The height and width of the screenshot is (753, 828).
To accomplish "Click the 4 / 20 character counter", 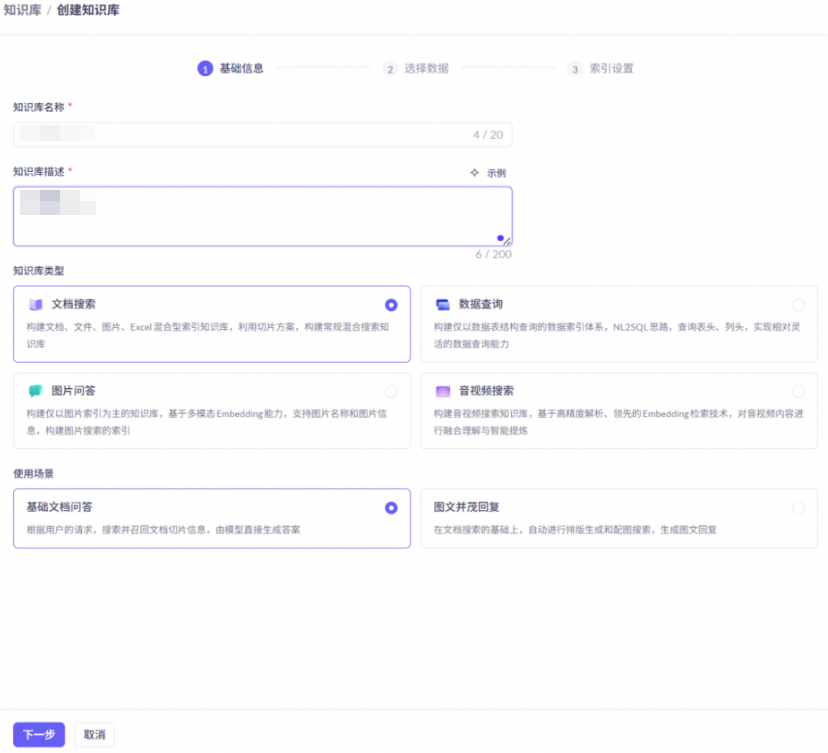I will (488, 135).
